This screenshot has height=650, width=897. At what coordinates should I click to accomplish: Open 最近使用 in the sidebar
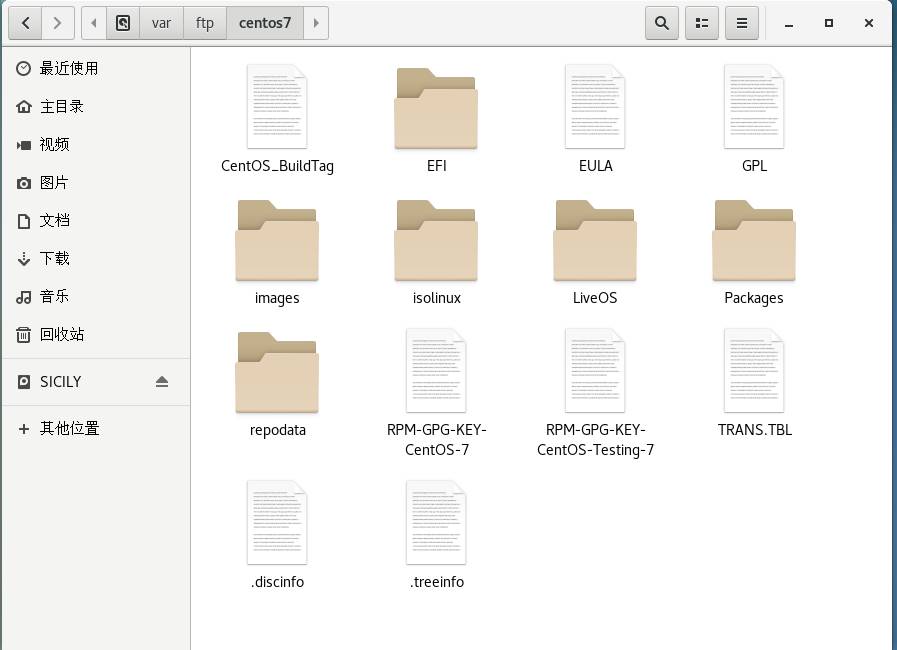(x=68, y=68)
